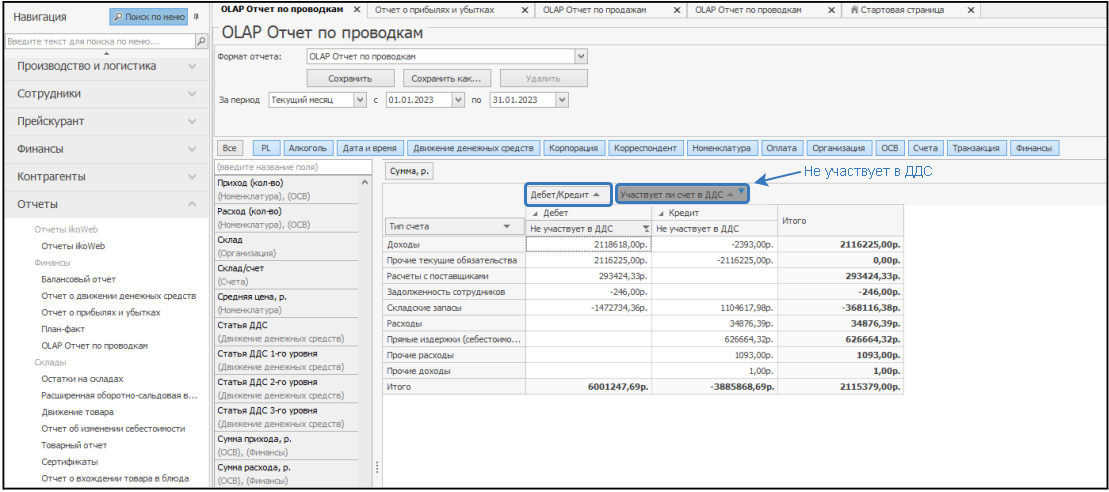Toggle the PL field category filter
The height and width of the screenshot is (492, 1109).
click(x=266, y=148)
